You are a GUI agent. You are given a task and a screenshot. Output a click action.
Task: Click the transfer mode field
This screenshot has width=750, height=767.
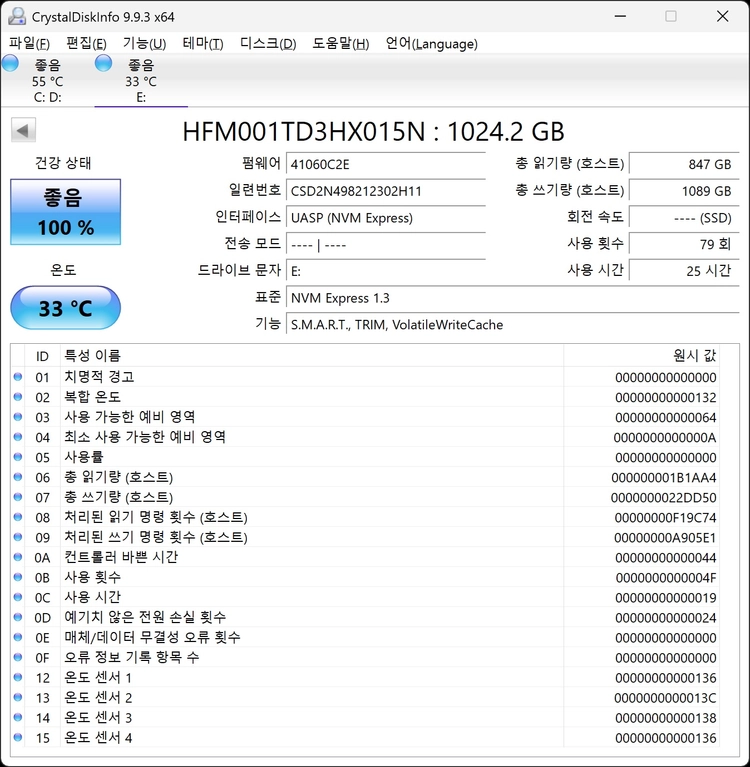tap(386, 245)
